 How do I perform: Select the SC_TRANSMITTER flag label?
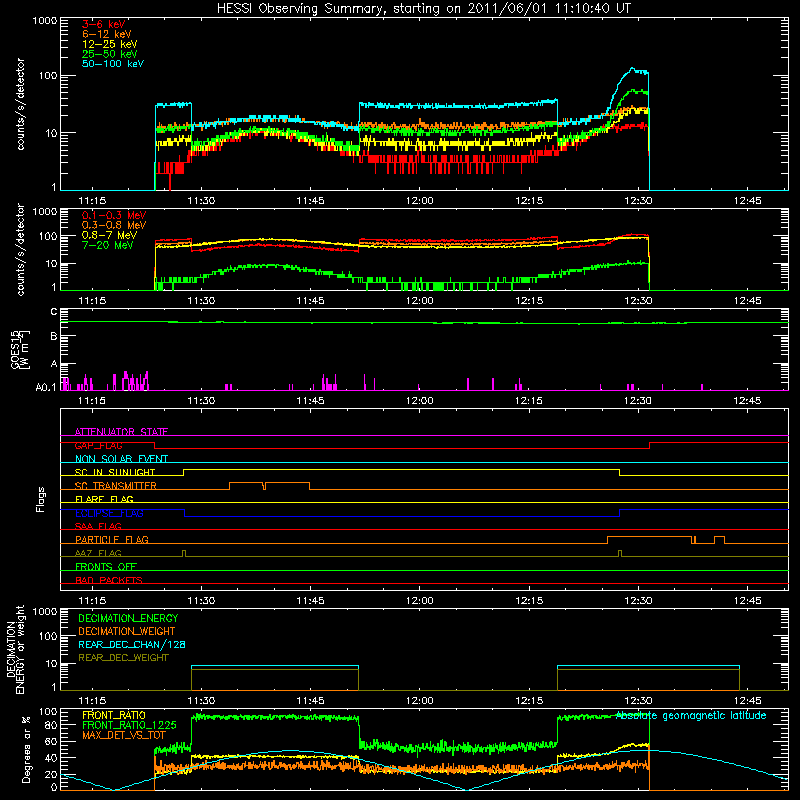tap(116, 486)
